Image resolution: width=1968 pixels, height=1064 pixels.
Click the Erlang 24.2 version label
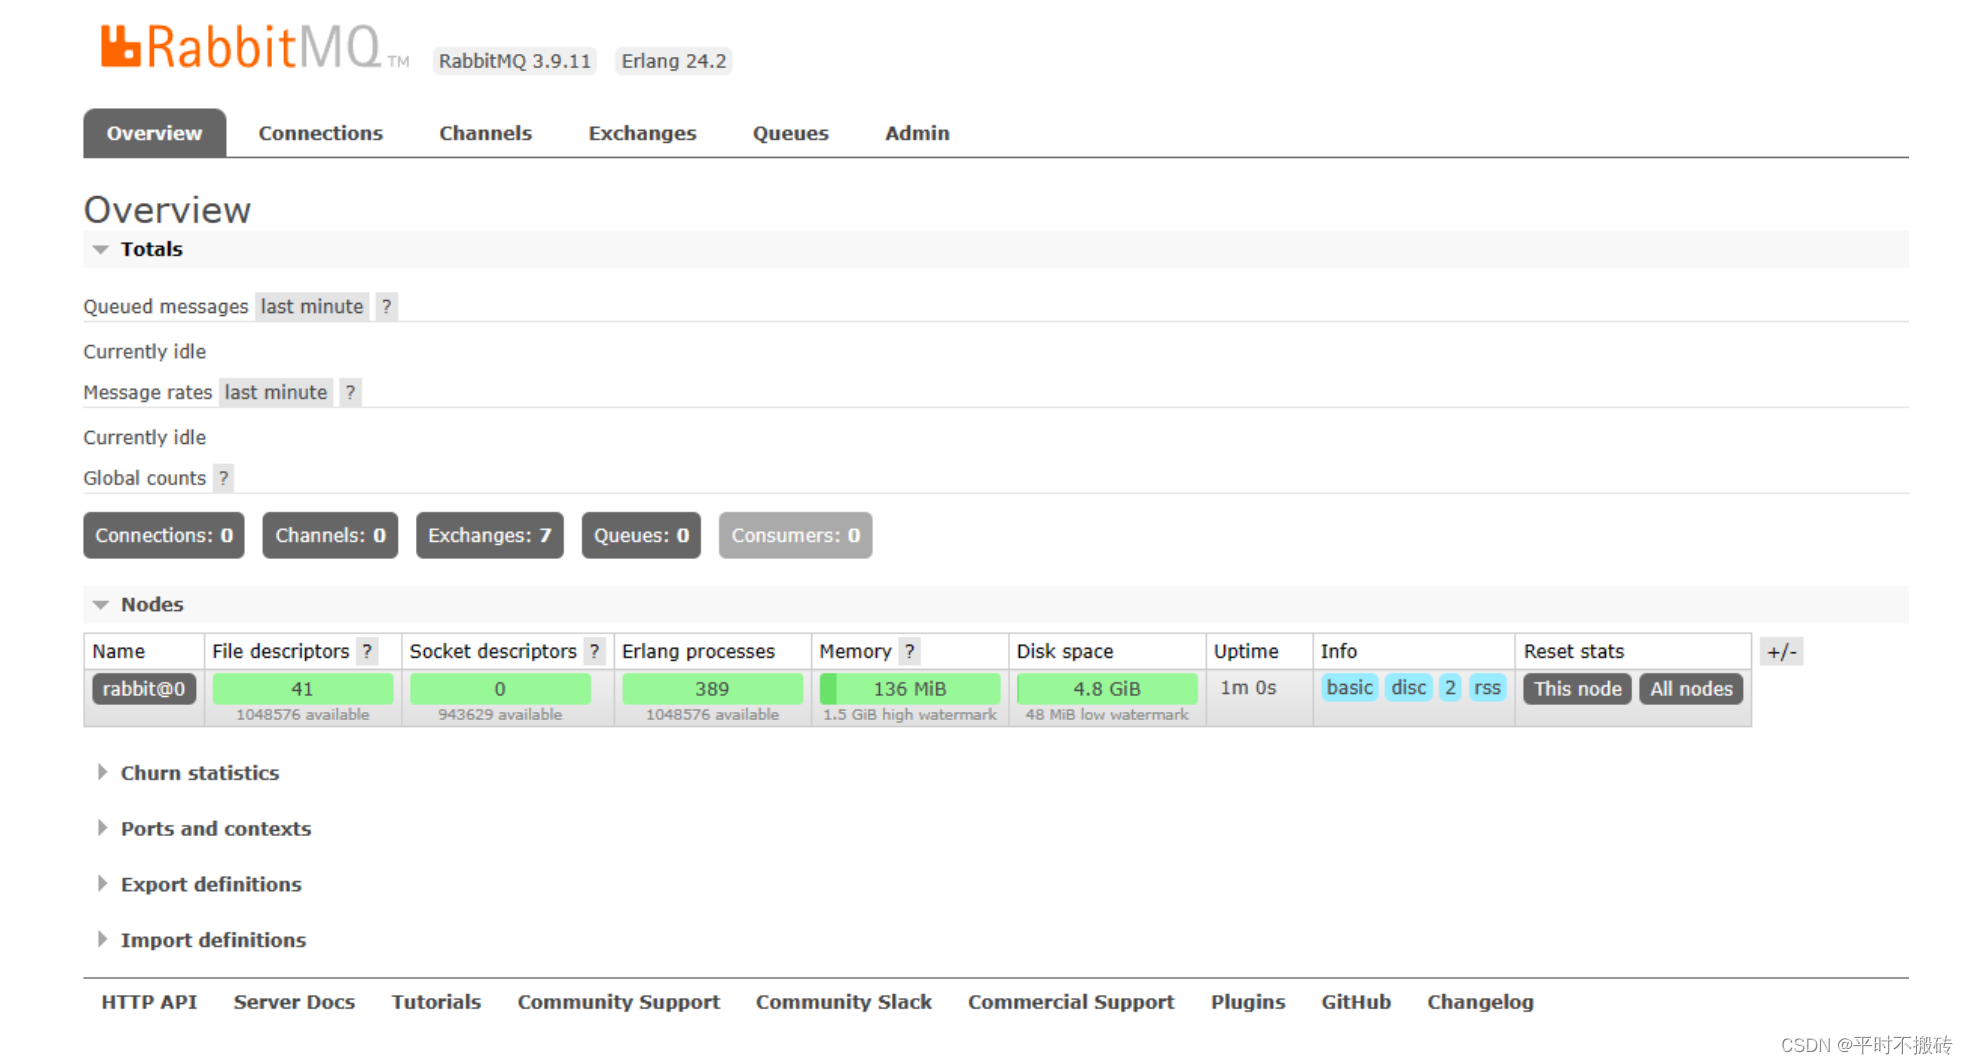pyautogui.click(x=674, y=61)
